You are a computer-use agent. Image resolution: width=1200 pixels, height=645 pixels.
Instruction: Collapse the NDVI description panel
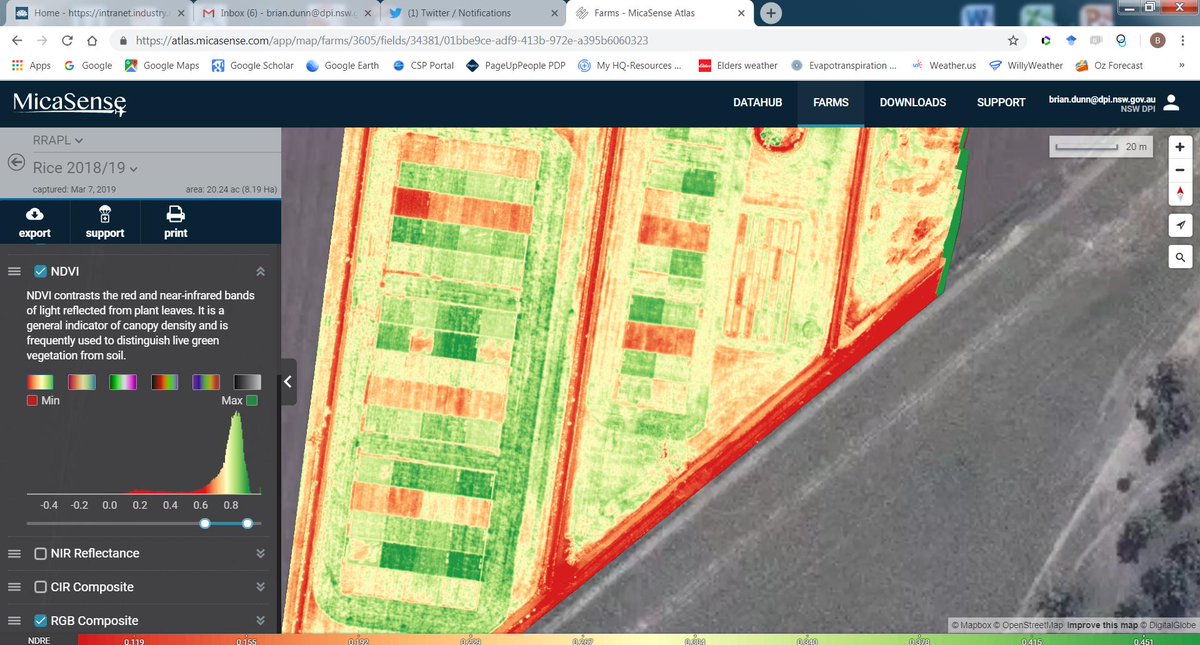[x=260, y=270]
